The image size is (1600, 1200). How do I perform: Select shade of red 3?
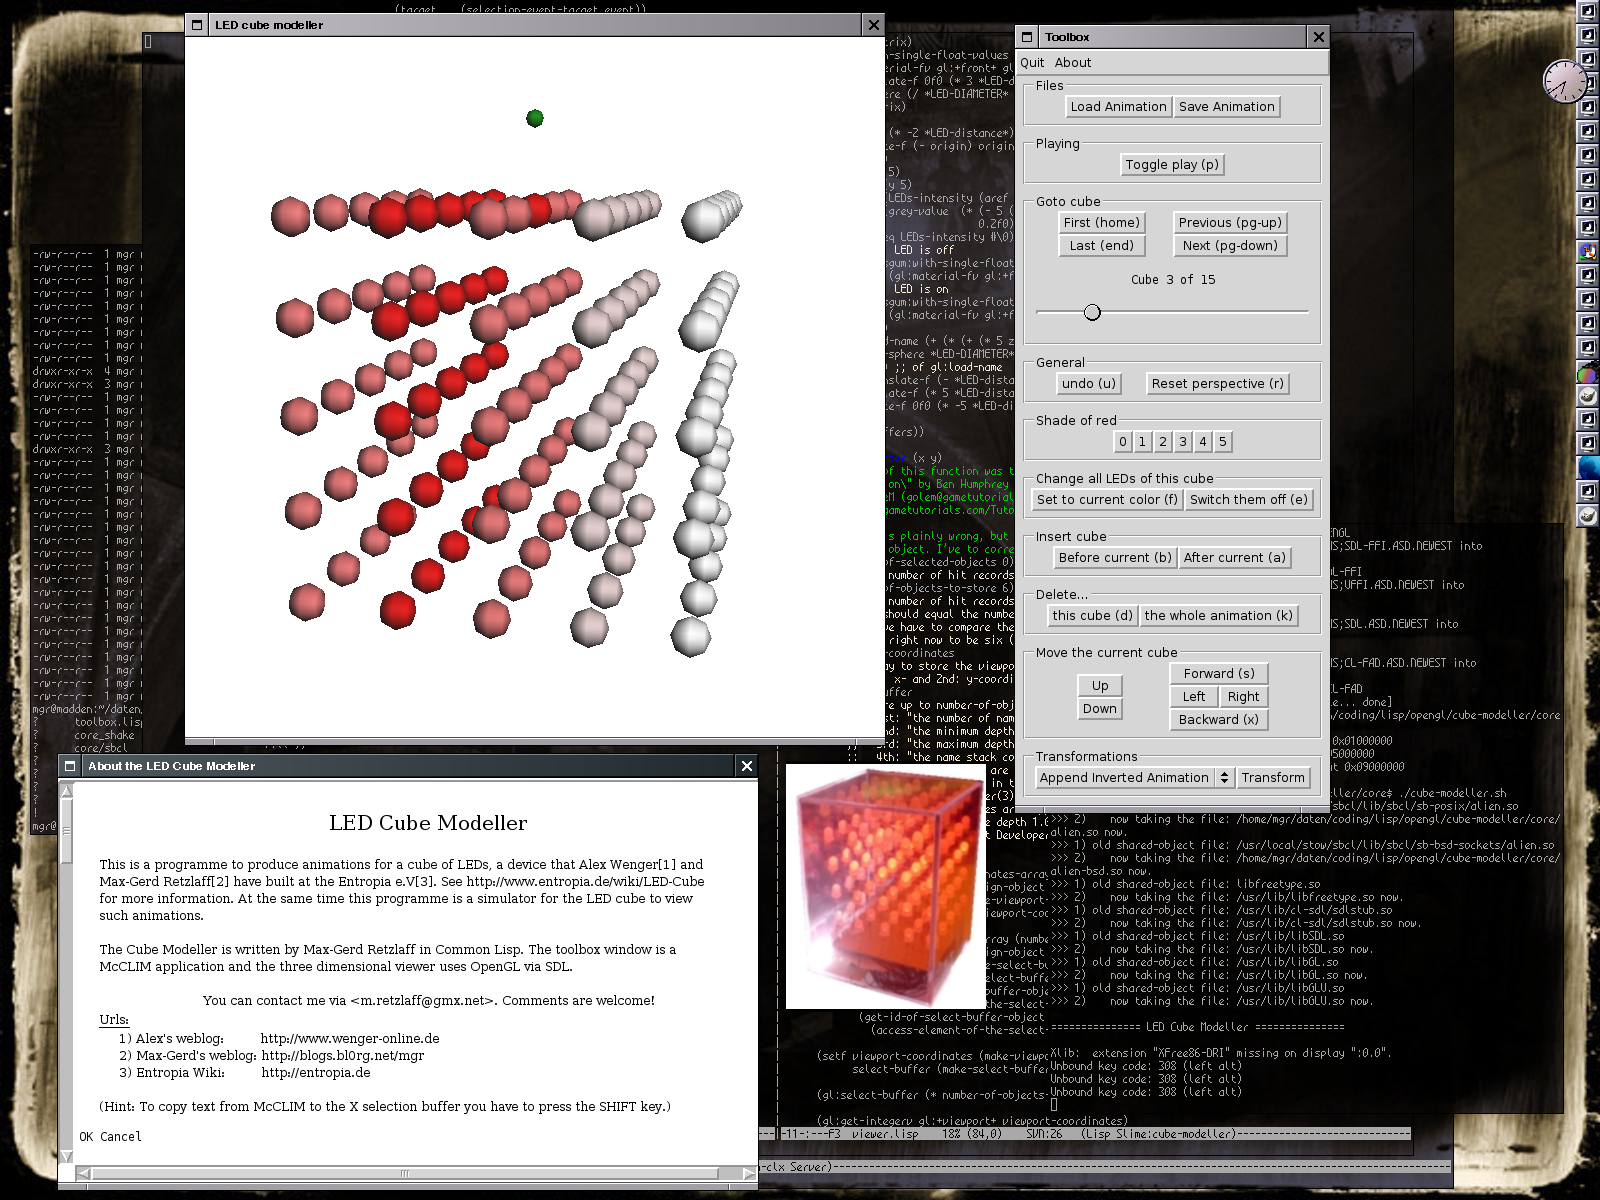click(1182, 442)
